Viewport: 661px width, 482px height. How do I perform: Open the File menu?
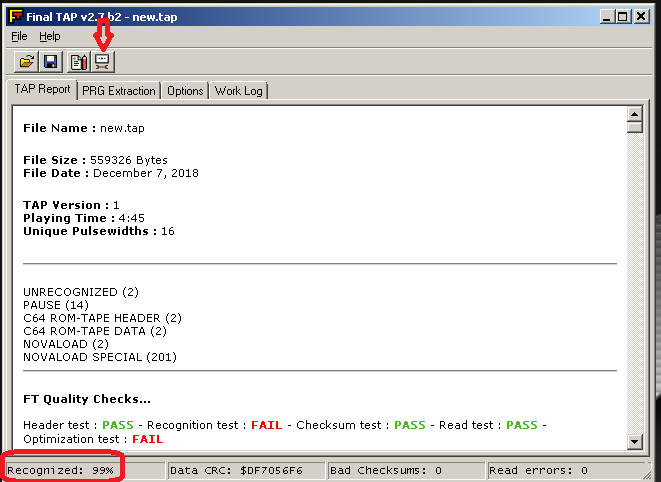click(x=19, y=37)
